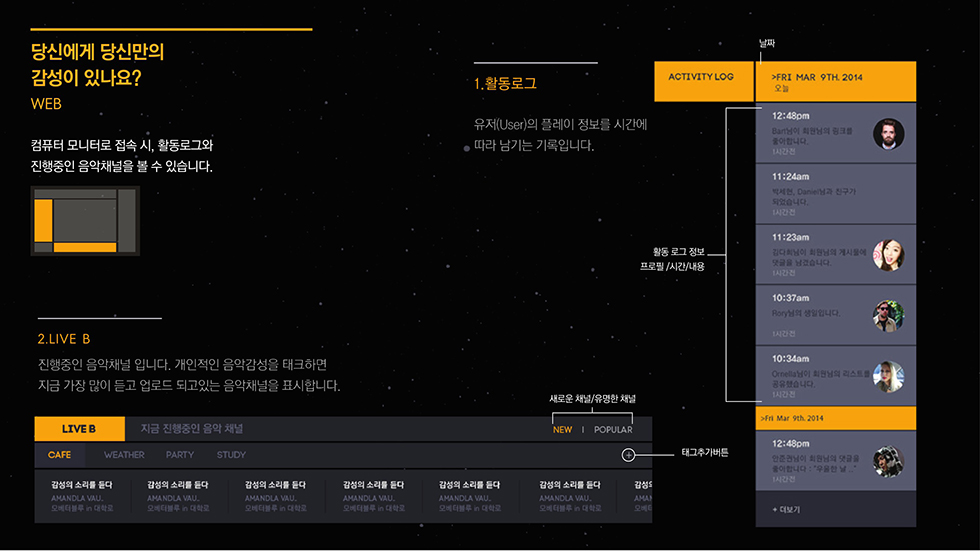The height and width of the screenshot is (551, 980).
Task: Expand the activity log with 더보기
Action: (x=786, y=510)
